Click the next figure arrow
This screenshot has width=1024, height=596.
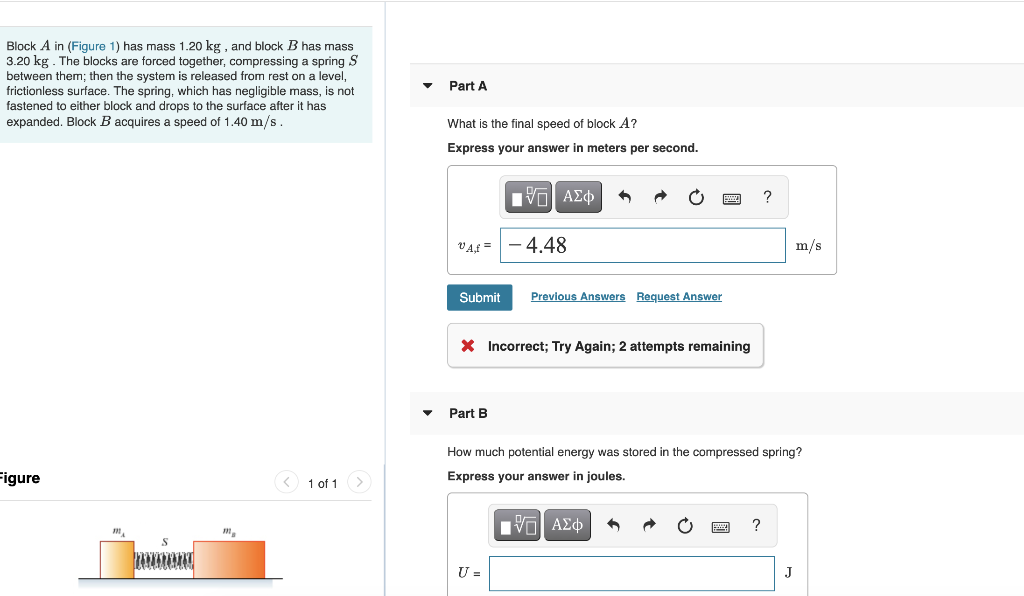[x=359, y=482]
